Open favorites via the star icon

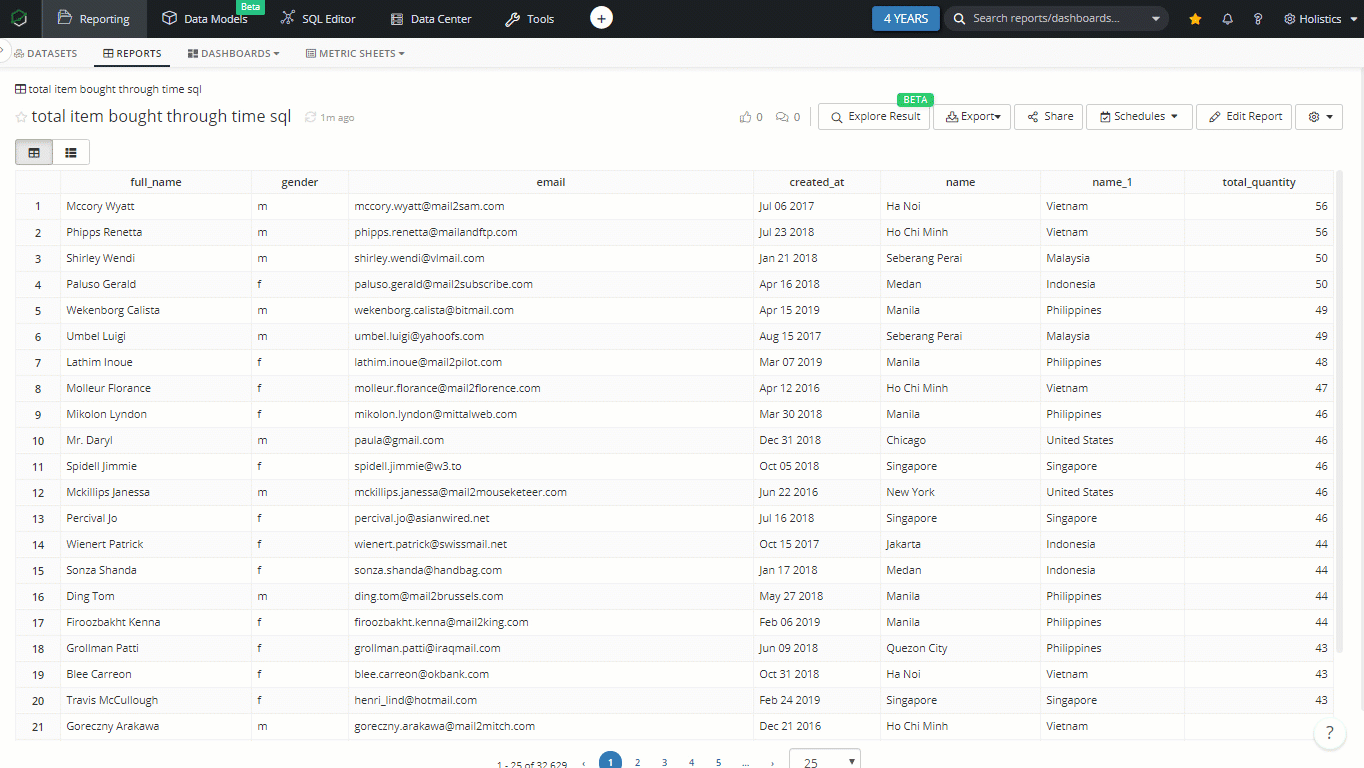[x=1195, y=19]
